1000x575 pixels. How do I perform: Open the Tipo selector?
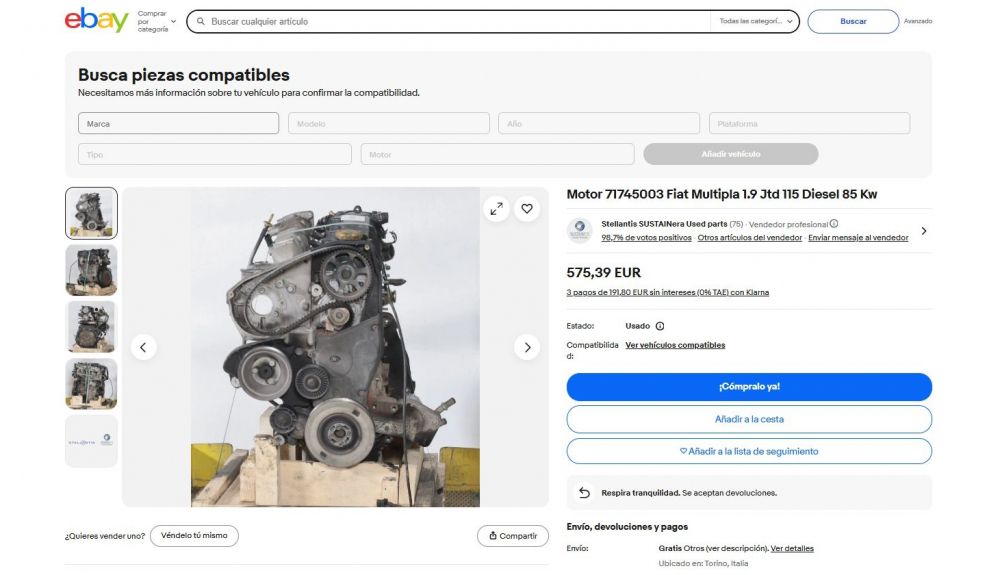point(215,154)
